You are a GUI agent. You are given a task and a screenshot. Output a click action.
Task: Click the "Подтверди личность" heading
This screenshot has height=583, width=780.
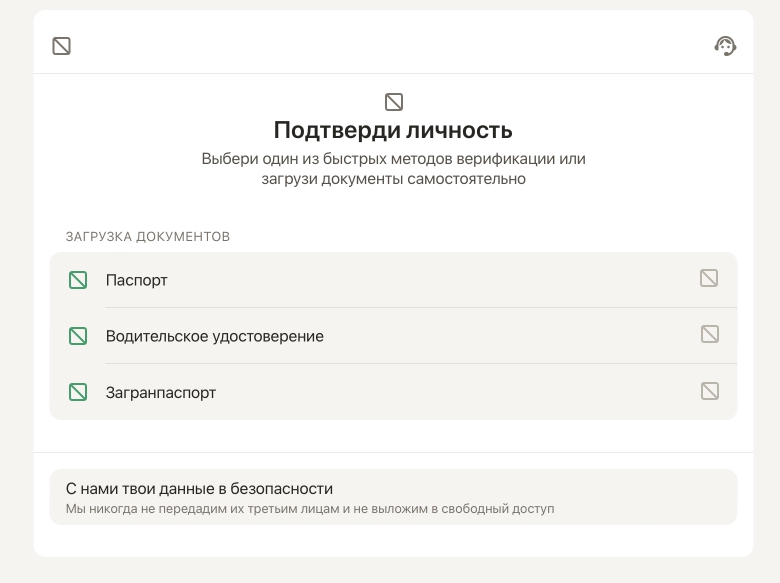click(x=393, y=130)
